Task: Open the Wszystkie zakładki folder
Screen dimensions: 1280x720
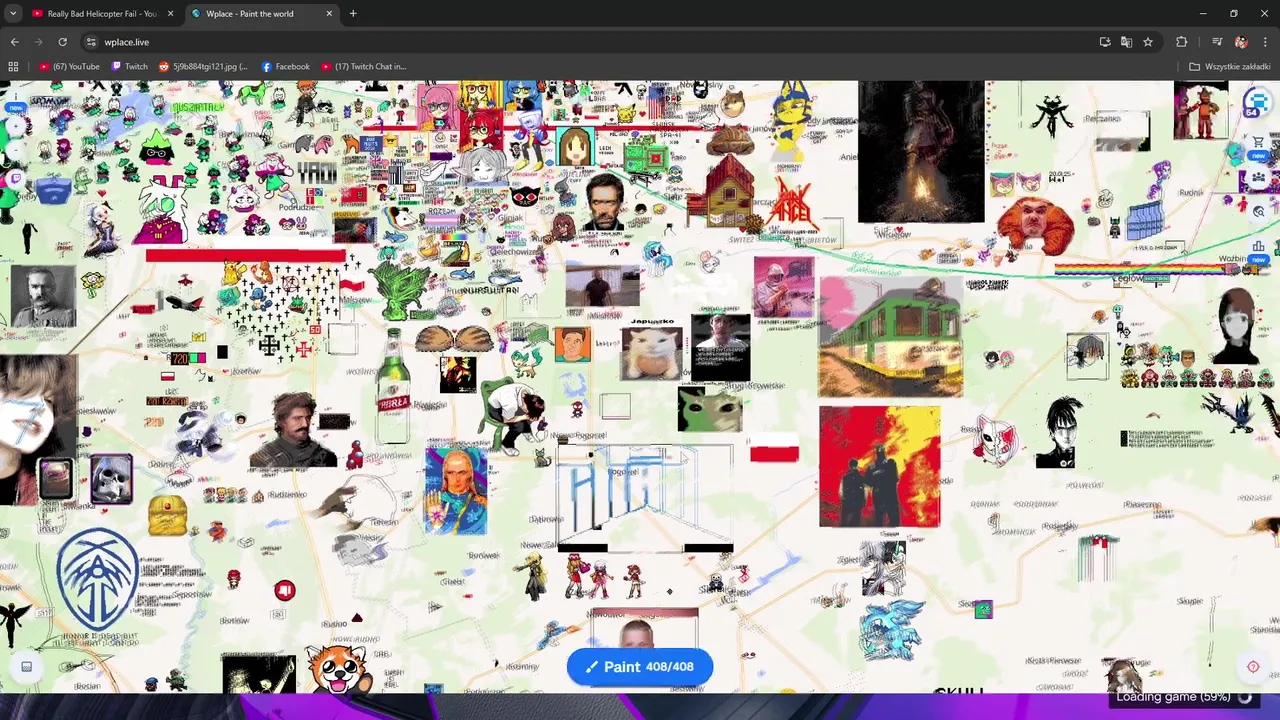Action: [x=1229, y=67]
